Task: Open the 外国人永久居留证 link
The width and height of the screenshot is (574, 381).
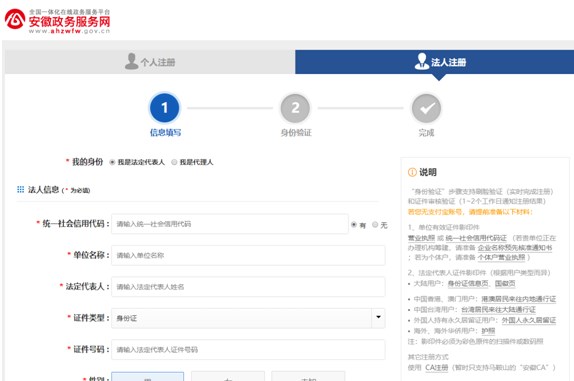Action: coord(529,320)
